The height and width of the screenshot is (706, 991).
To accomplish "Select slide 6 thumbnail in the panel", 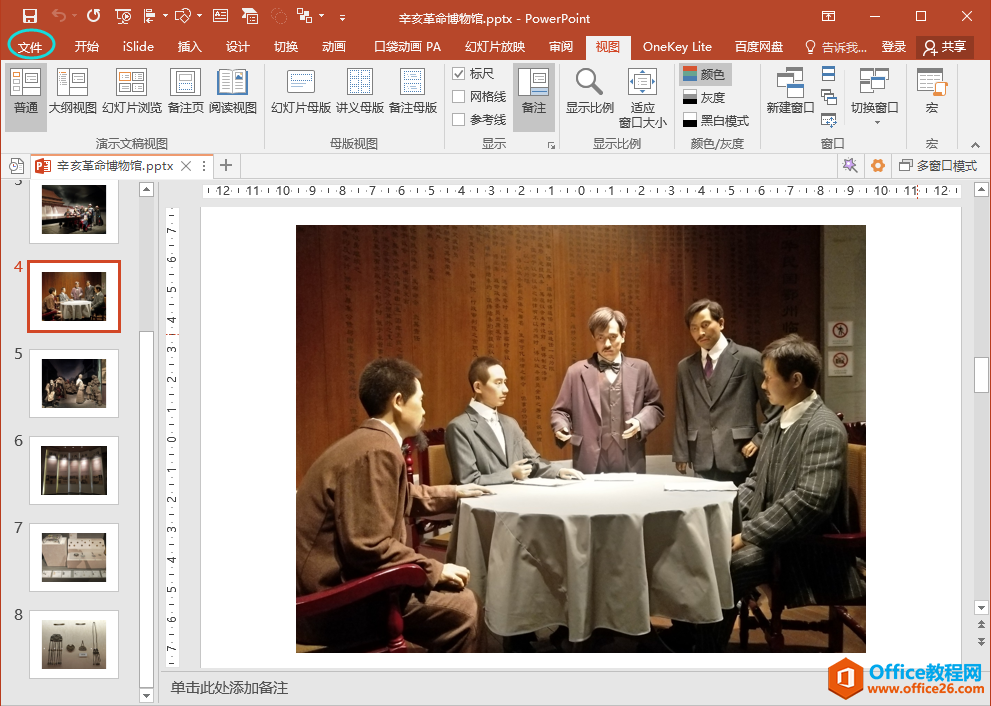I will (74, 470).
